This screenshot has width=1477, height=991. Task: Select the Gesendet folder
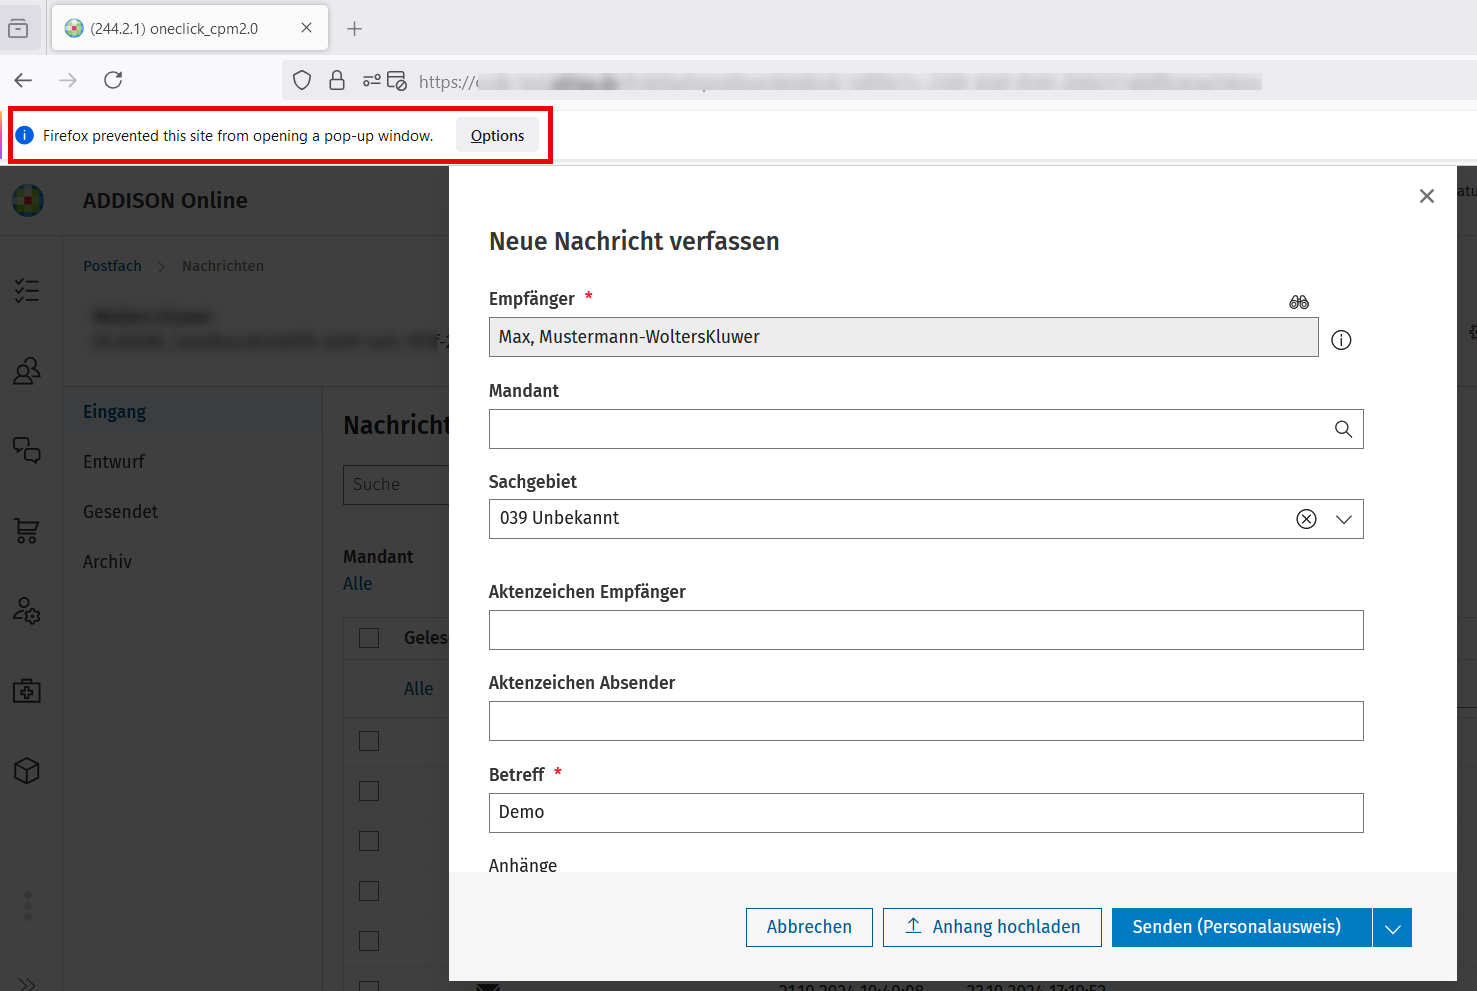[x=120, y=512]
